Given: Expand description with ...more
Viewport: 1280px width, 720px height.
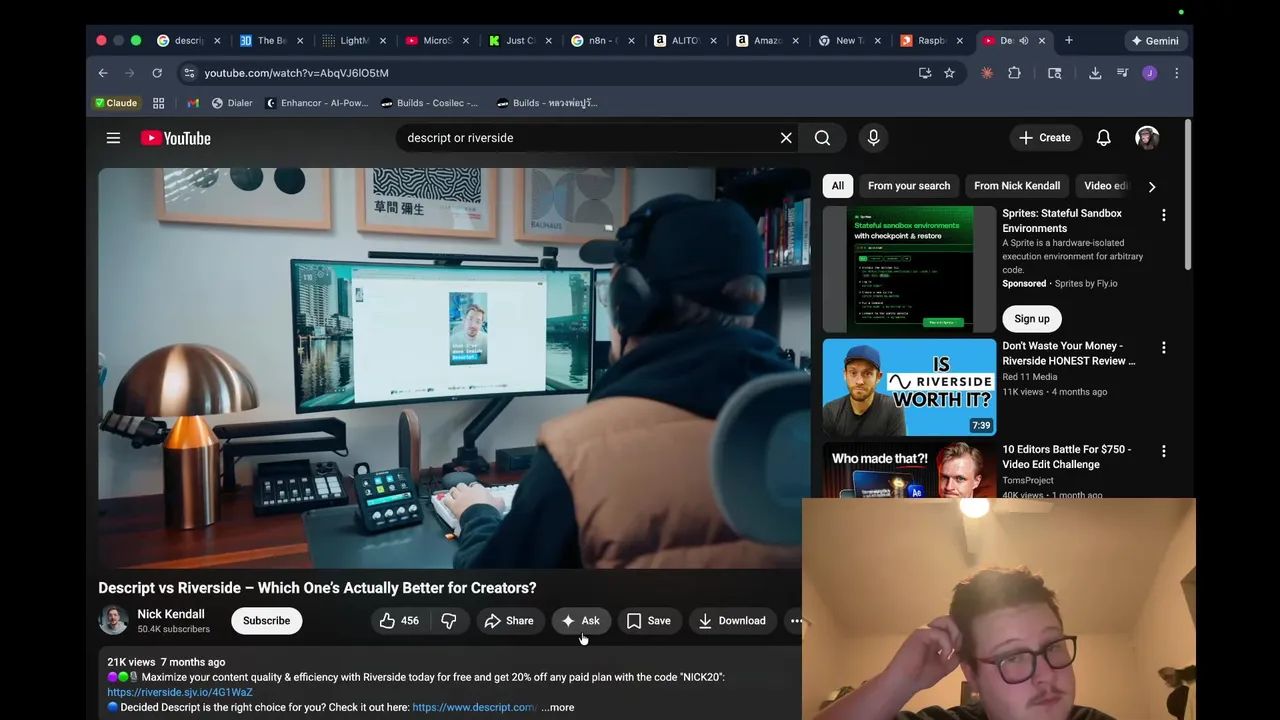Looking at the screenshot, I should (x=558, y=708).
